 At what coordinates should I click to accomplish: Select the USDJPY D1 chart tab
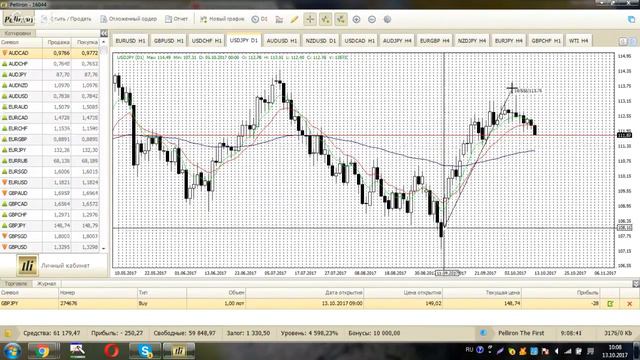pos(244,40)
